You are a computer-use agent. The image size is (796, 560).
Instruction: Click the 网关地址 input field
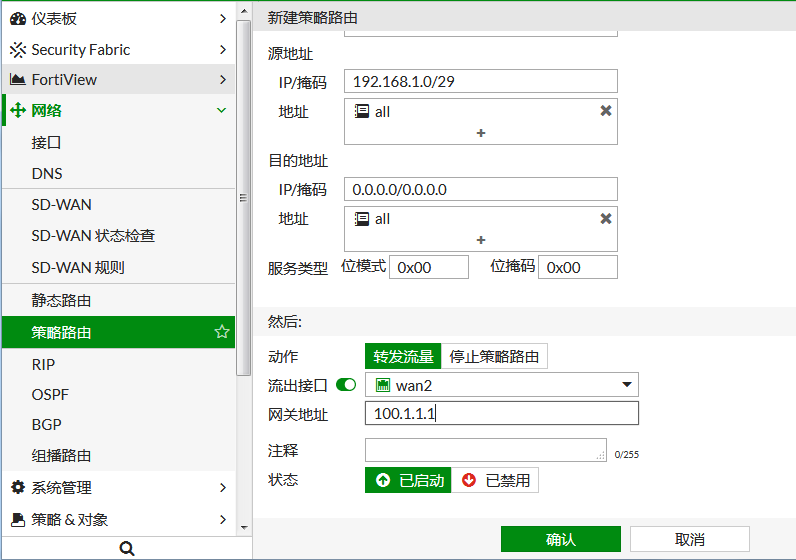click(501, 414)
